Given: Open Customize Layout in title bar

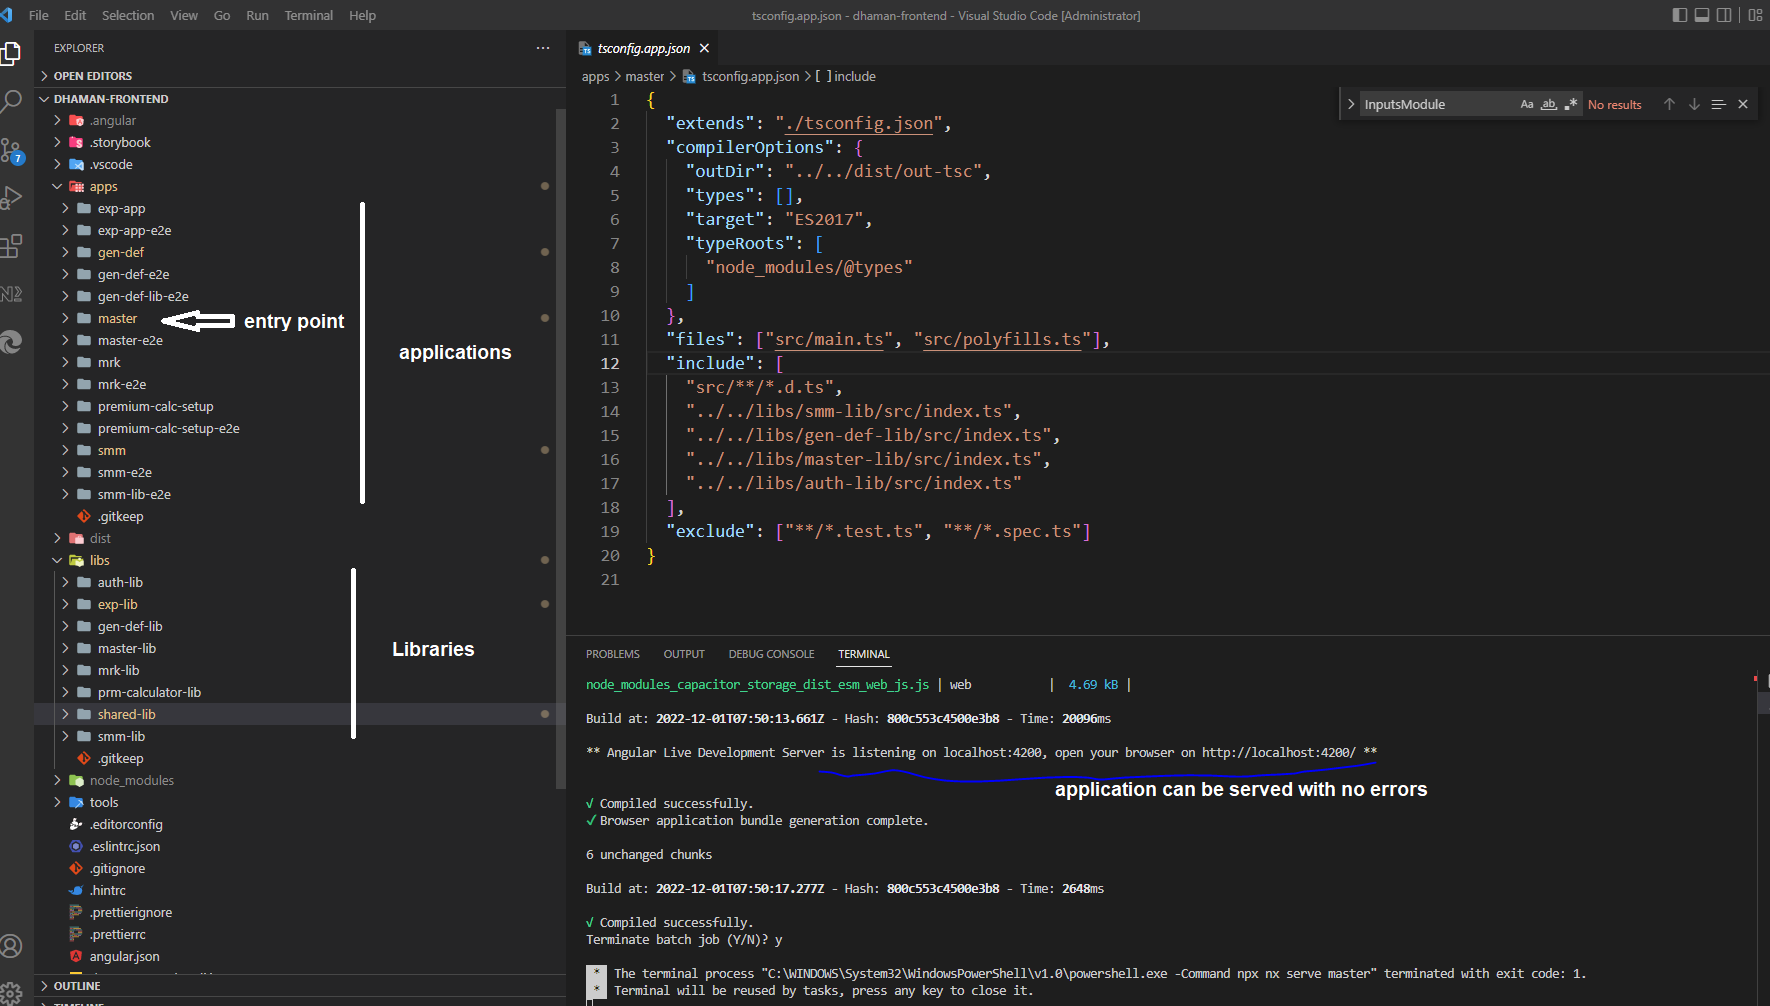Looking at the screenshot, I should [1755, 15].
